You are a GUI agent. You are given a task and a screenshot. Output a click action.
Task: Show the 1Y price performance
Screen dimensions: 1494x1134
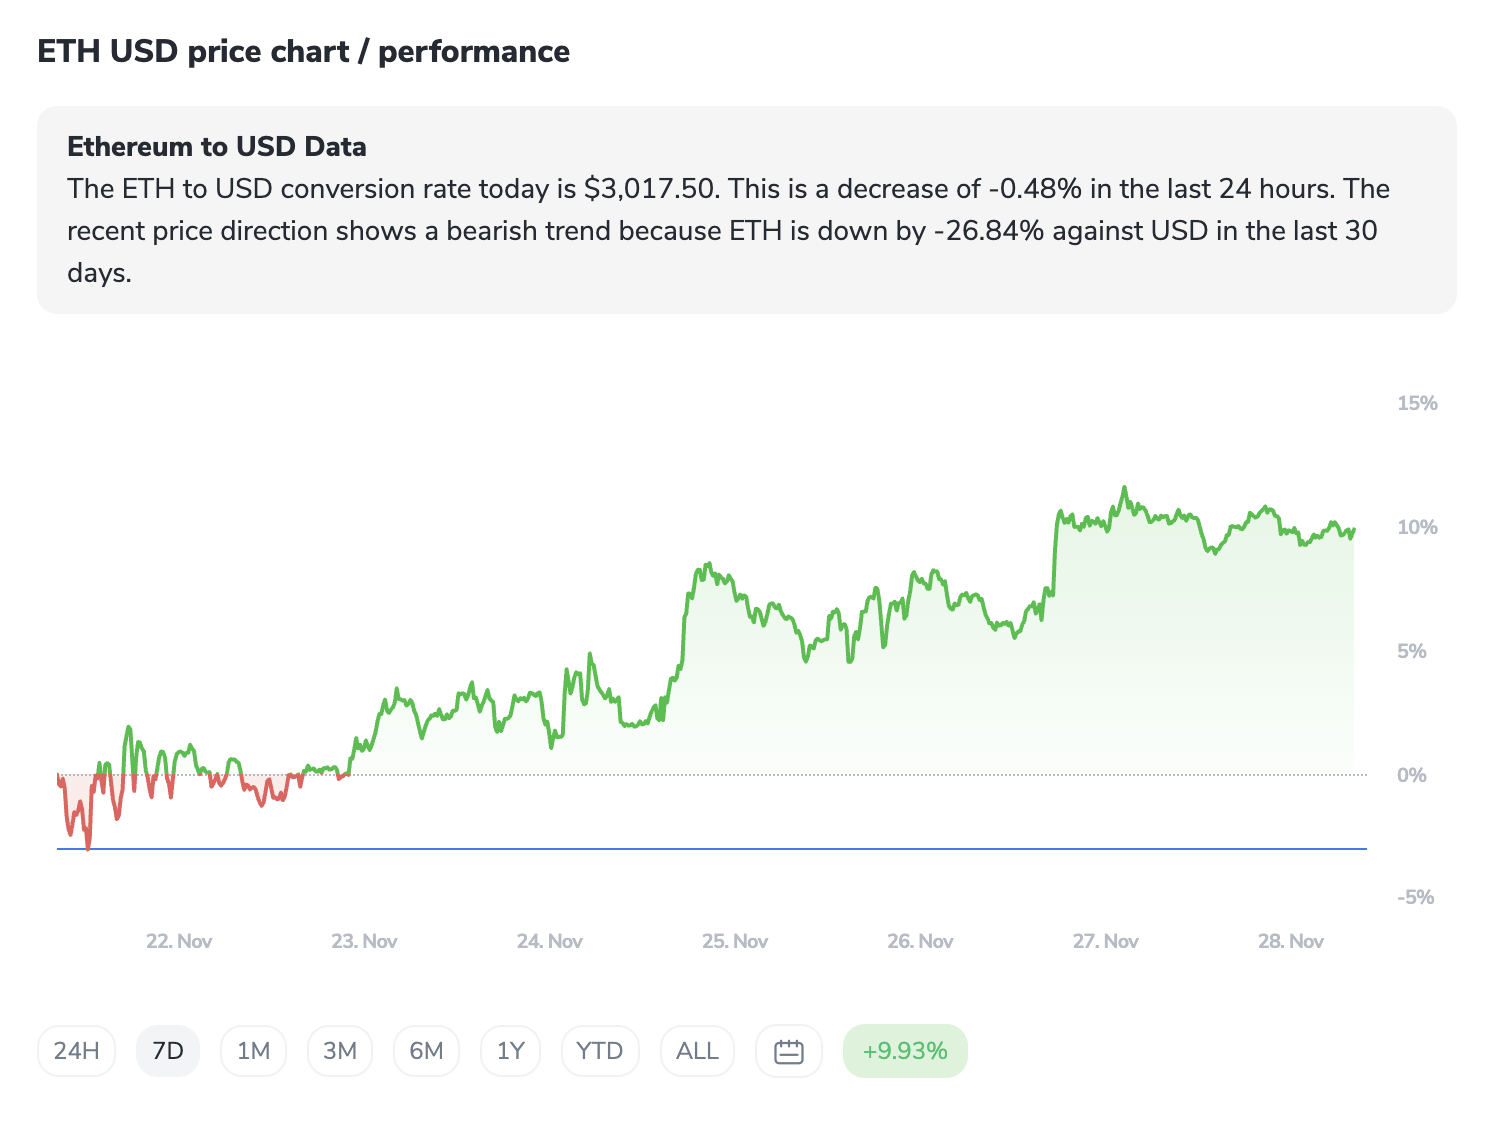coord(511,1051)
